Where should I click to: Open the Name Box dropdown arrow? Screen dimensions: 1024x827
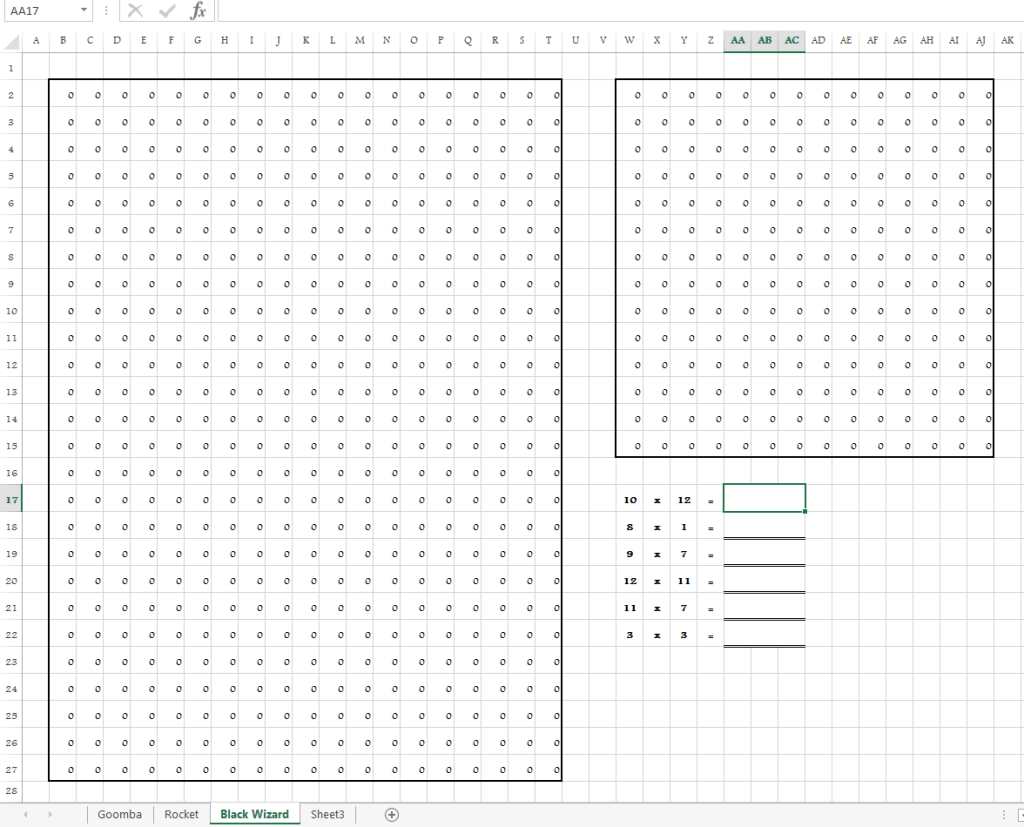click(83, 11)
